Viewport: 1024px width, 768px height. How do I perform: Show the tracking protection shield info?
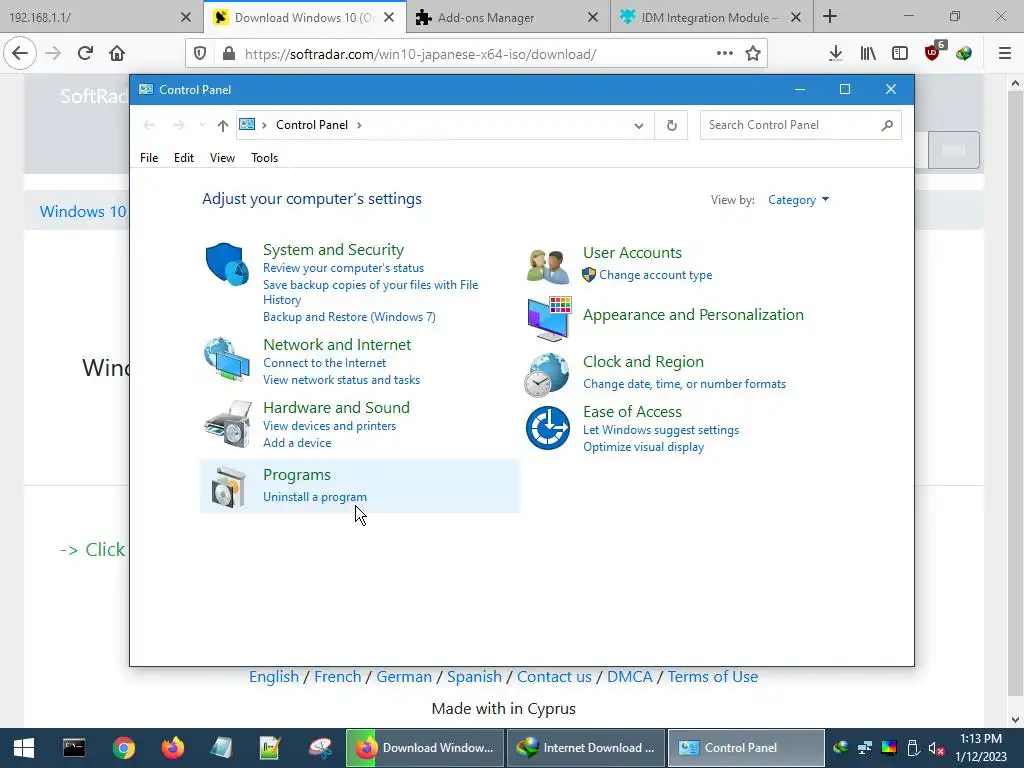(200, 54)
